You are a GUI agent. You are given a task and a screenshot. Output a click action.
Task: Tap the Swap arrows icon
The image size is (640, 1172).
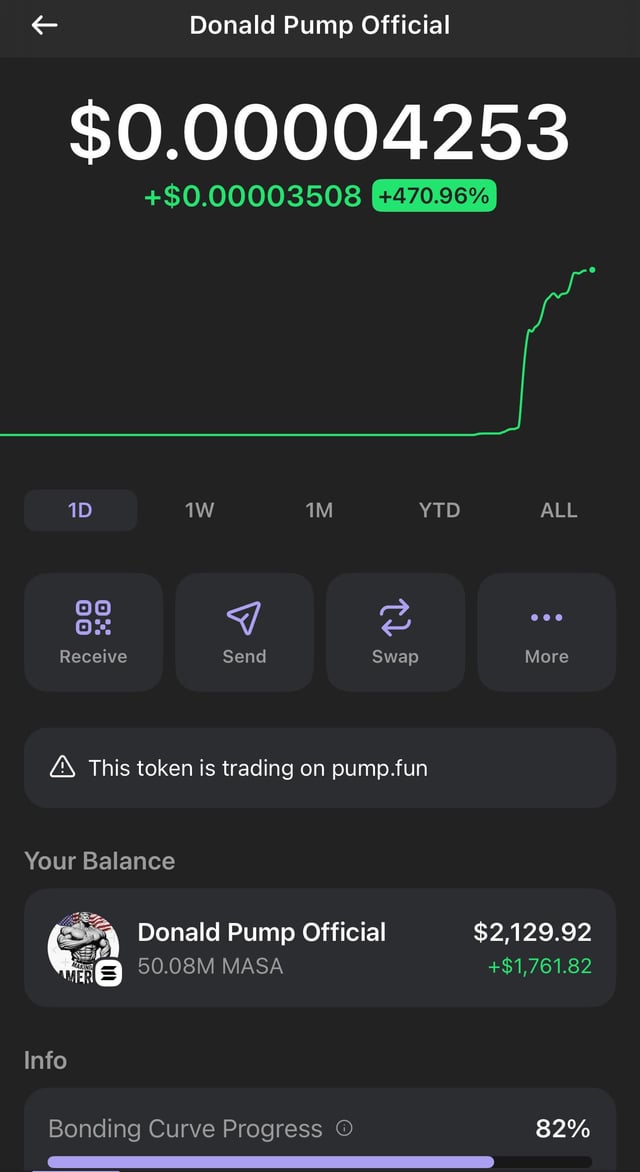click(x=395, y=618)
